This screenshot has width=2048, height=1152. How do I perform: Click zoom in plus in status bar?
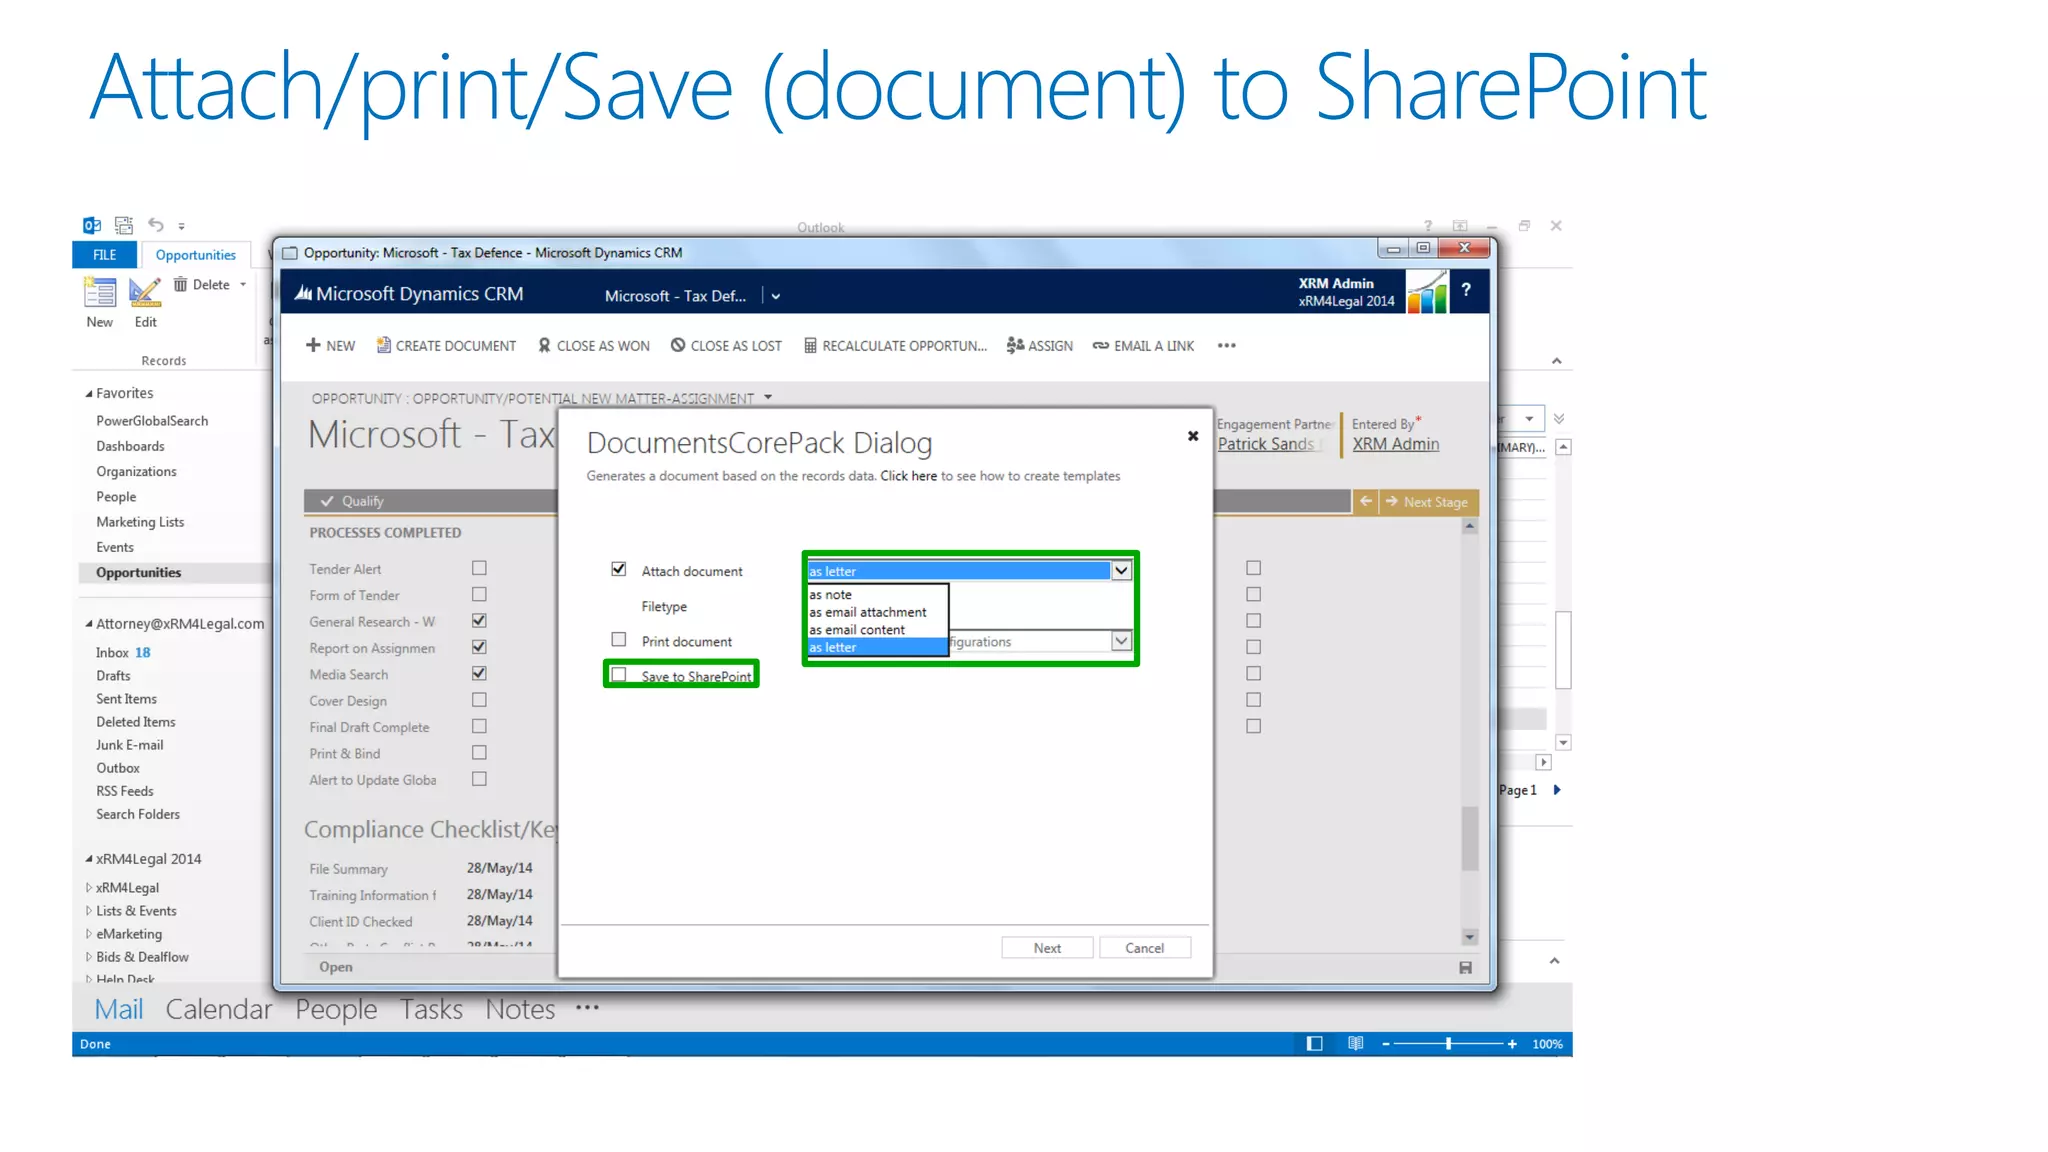1512,1044
